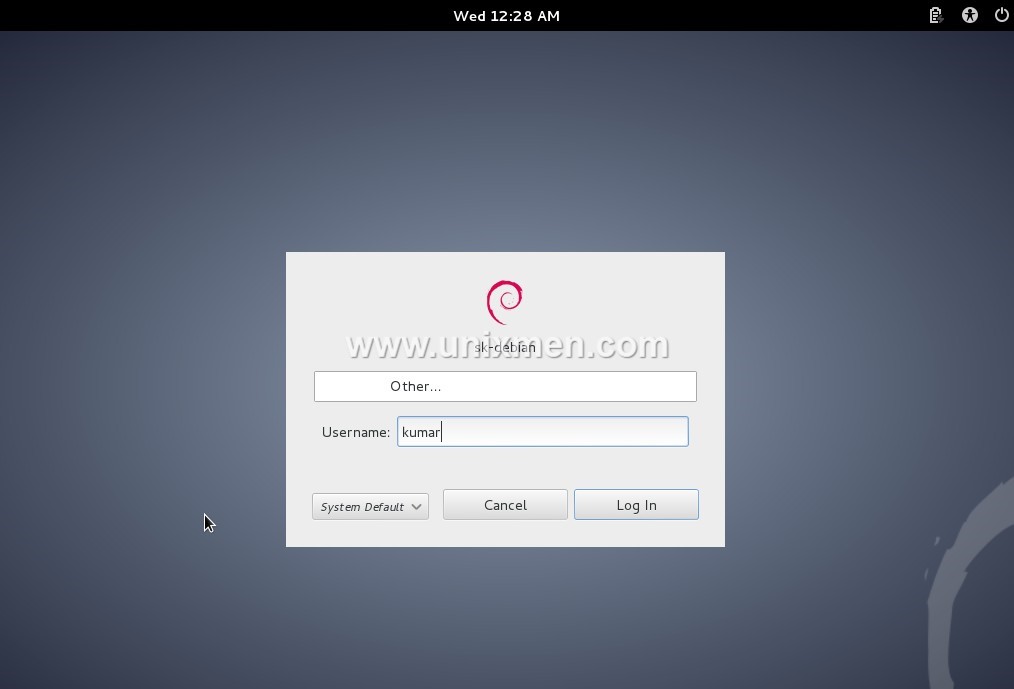This screenshot has width=1014, height=689.
Task: Open the System Default session dropdown
Action: [371, 507]
